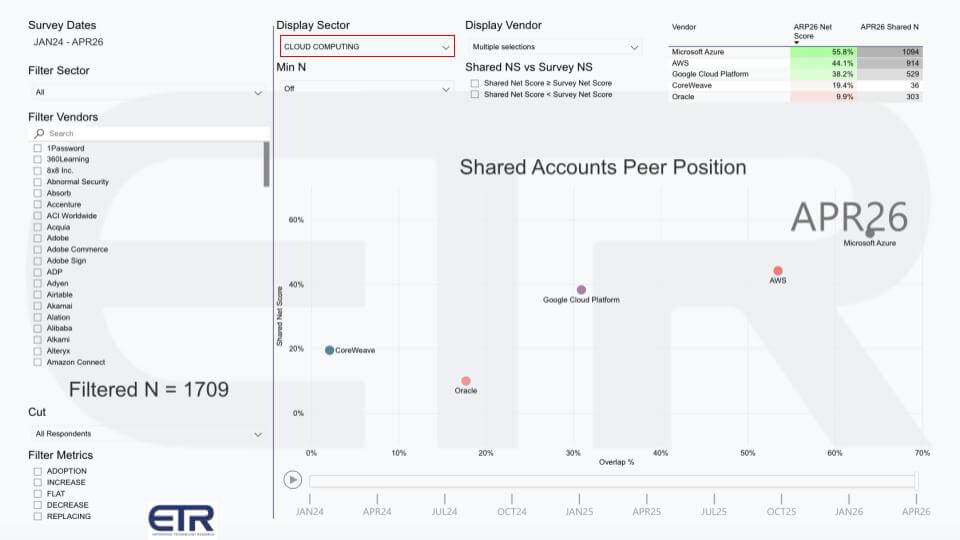Click the timeline slider track

(610, 481)
